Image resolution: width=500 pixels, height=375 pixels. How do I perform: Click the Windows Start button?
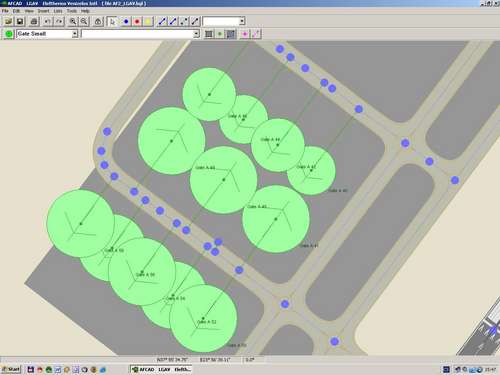coord(11,369)
